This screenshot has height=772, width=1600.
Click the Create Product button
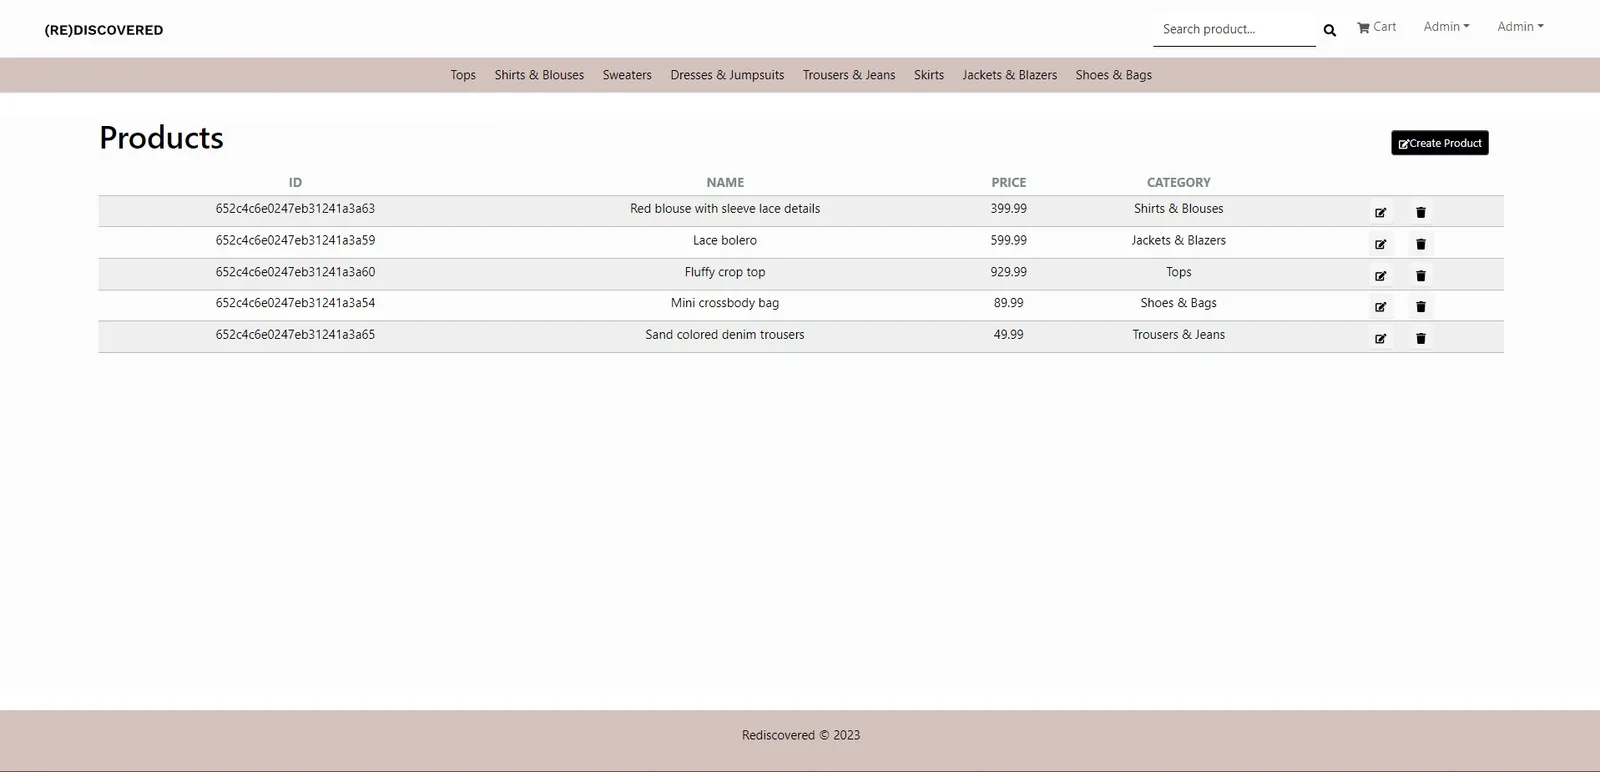(x=1439, y=143)
